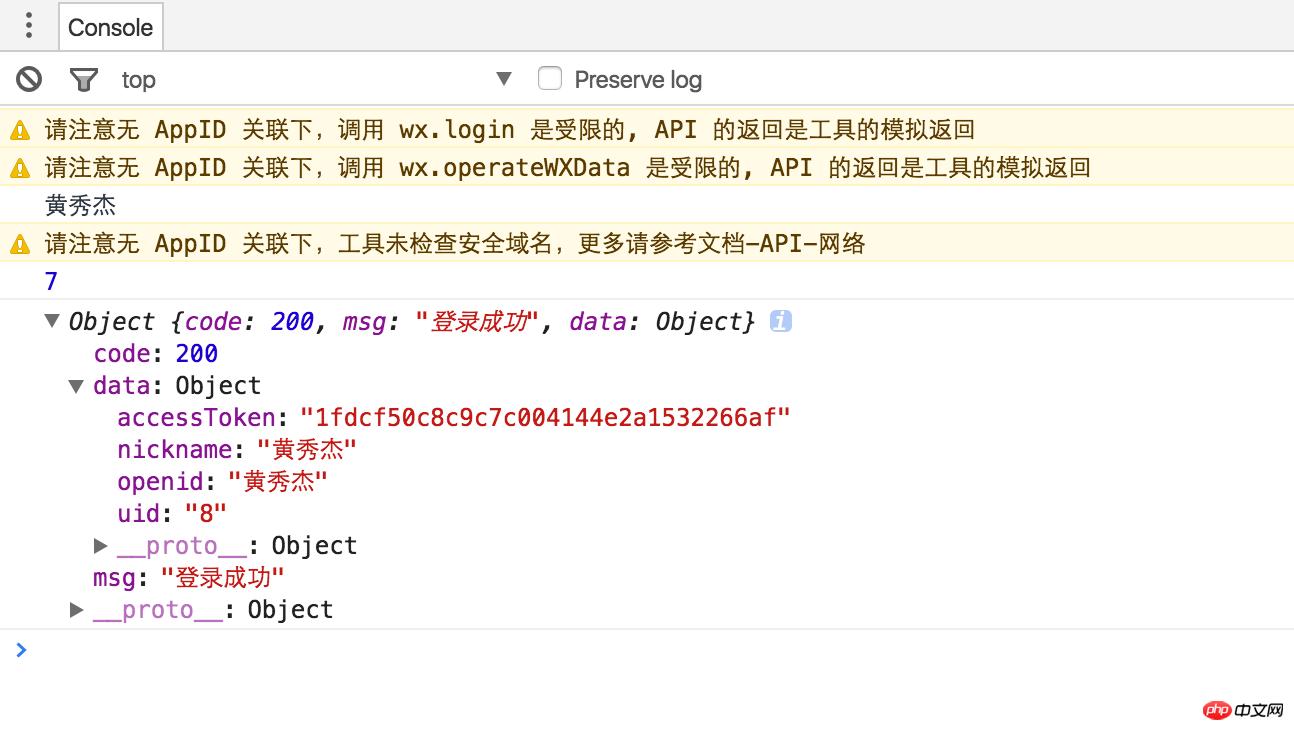The height and width of the screenshot is (730, 1294).
Task: Expand the outer __proto__ Object
Action: [76, 609]
